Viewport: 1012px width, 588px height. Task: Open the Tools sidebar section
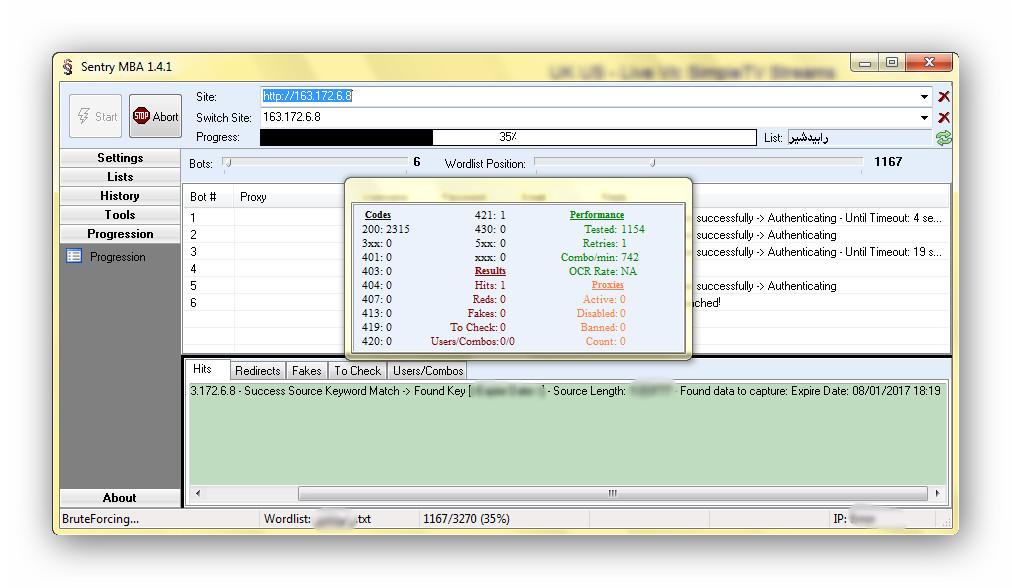click(120, 215)
